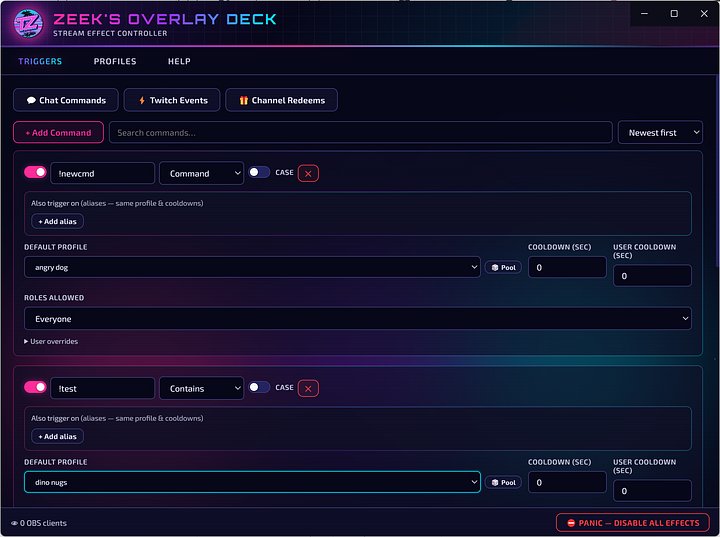The height and width of the screenshot is (537, 720).
Task: Click the Add Command button
Action: (58, 132)
